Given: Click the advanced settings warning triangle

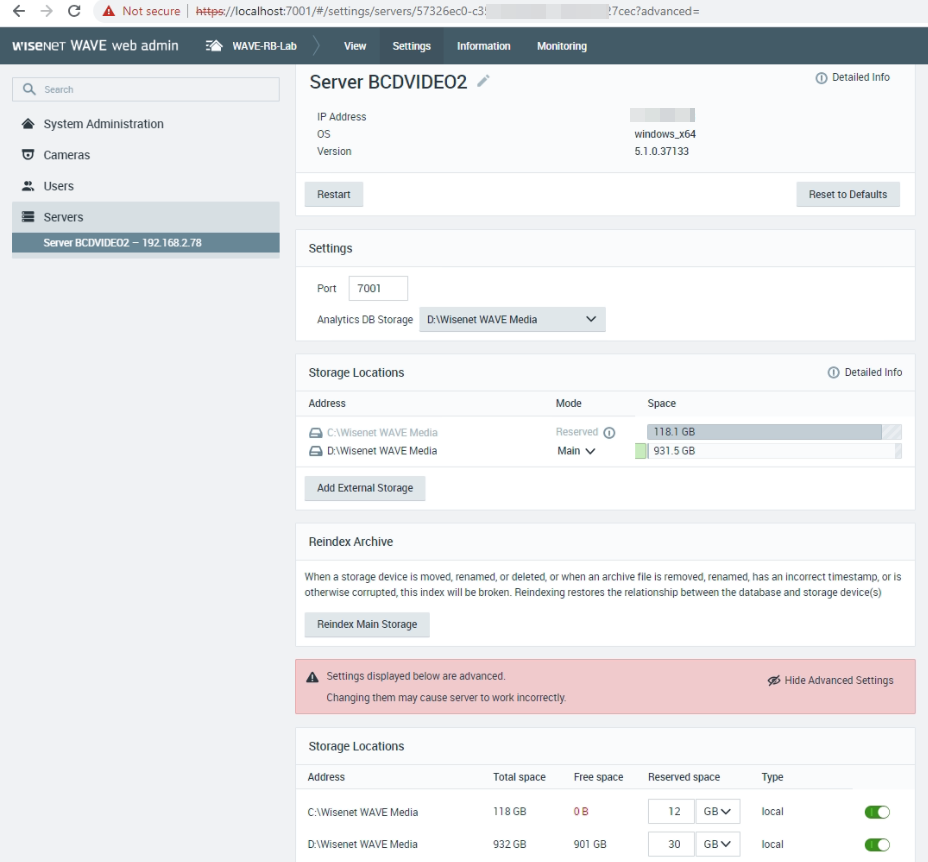Looking at the screenshot, I should [x=312, y=677].
